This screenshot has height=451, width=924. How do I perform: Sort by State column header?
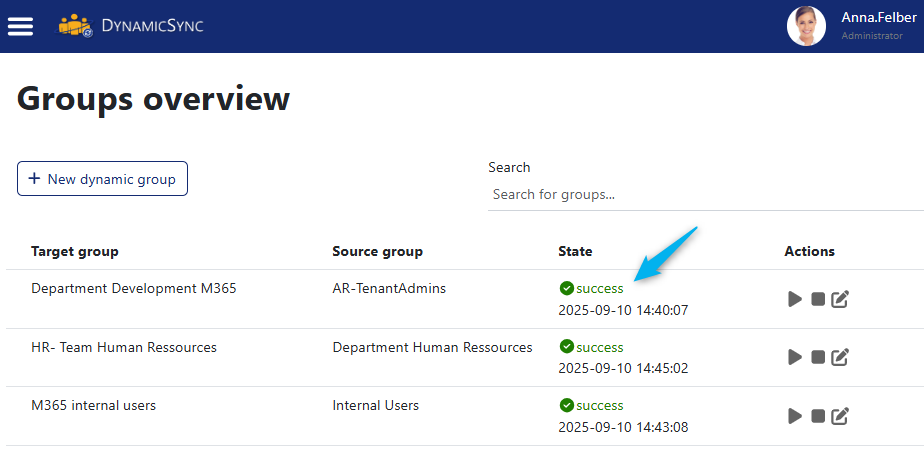(575, 251)
